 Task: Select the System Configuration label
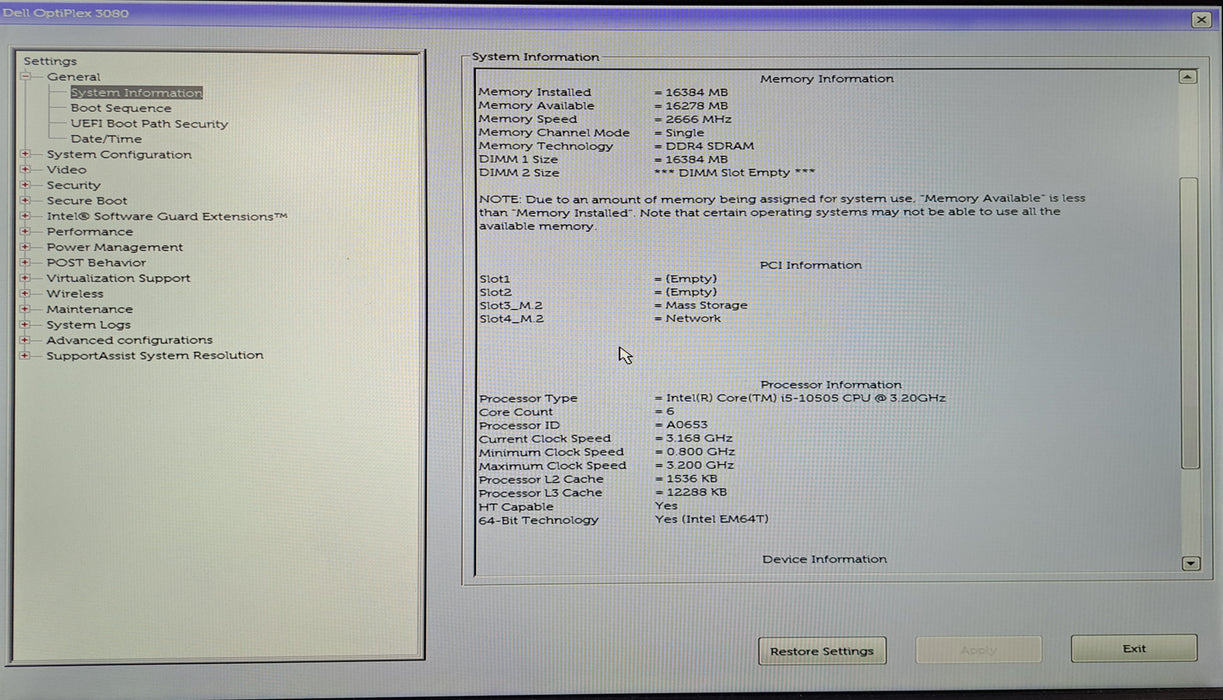tap(119, 154)
